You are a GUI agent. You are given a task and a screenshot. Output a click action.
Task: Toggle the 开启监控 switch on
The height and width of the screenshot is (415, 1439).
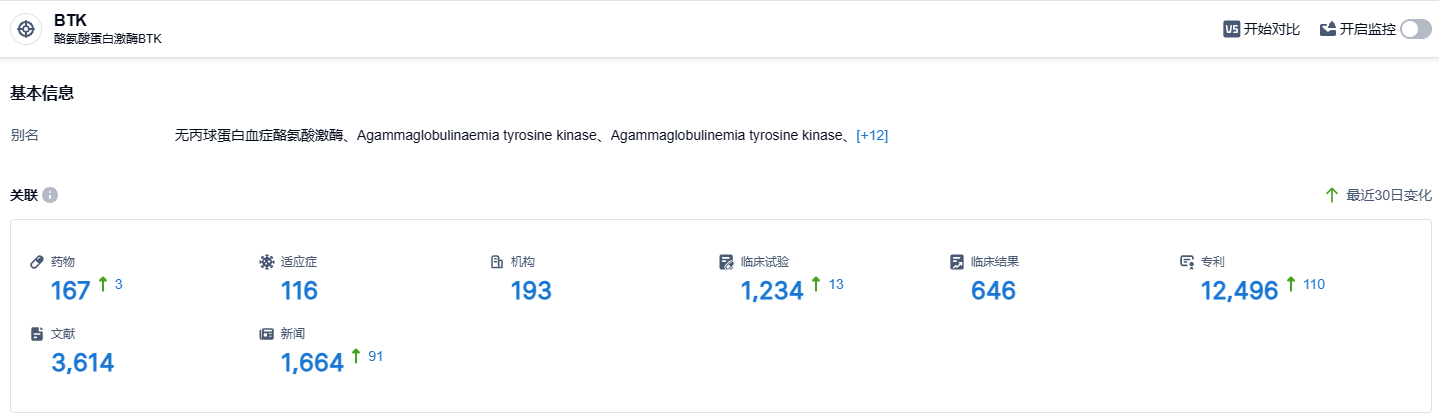pos(1416,29)
